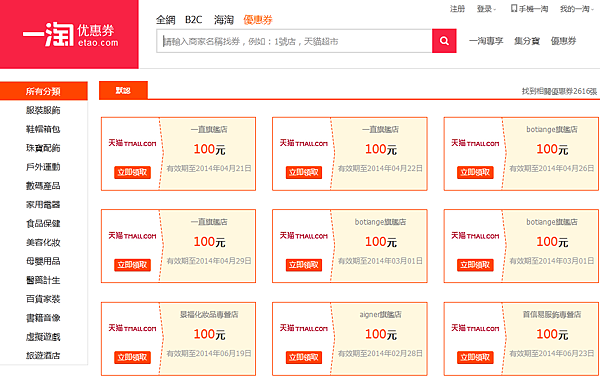The width and height of the screenshot is (600, 378).
Task: Select 所有分類 category header
Action: 43,91
